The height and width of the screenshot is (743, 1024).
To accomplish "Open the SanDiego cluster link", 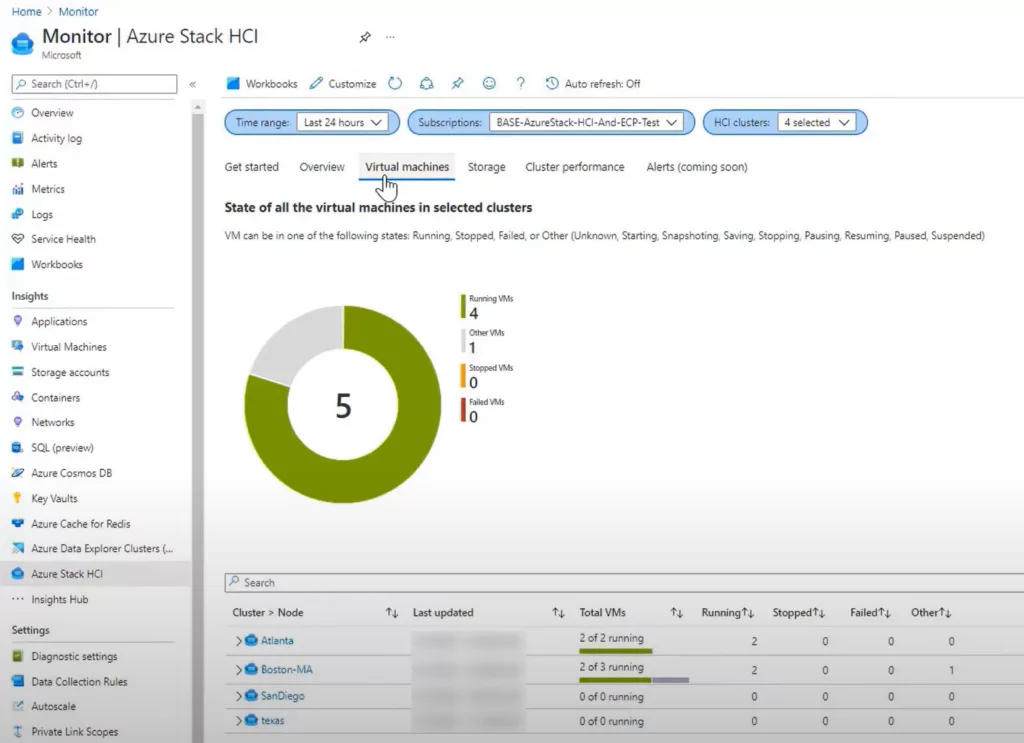I will point(282,697).
